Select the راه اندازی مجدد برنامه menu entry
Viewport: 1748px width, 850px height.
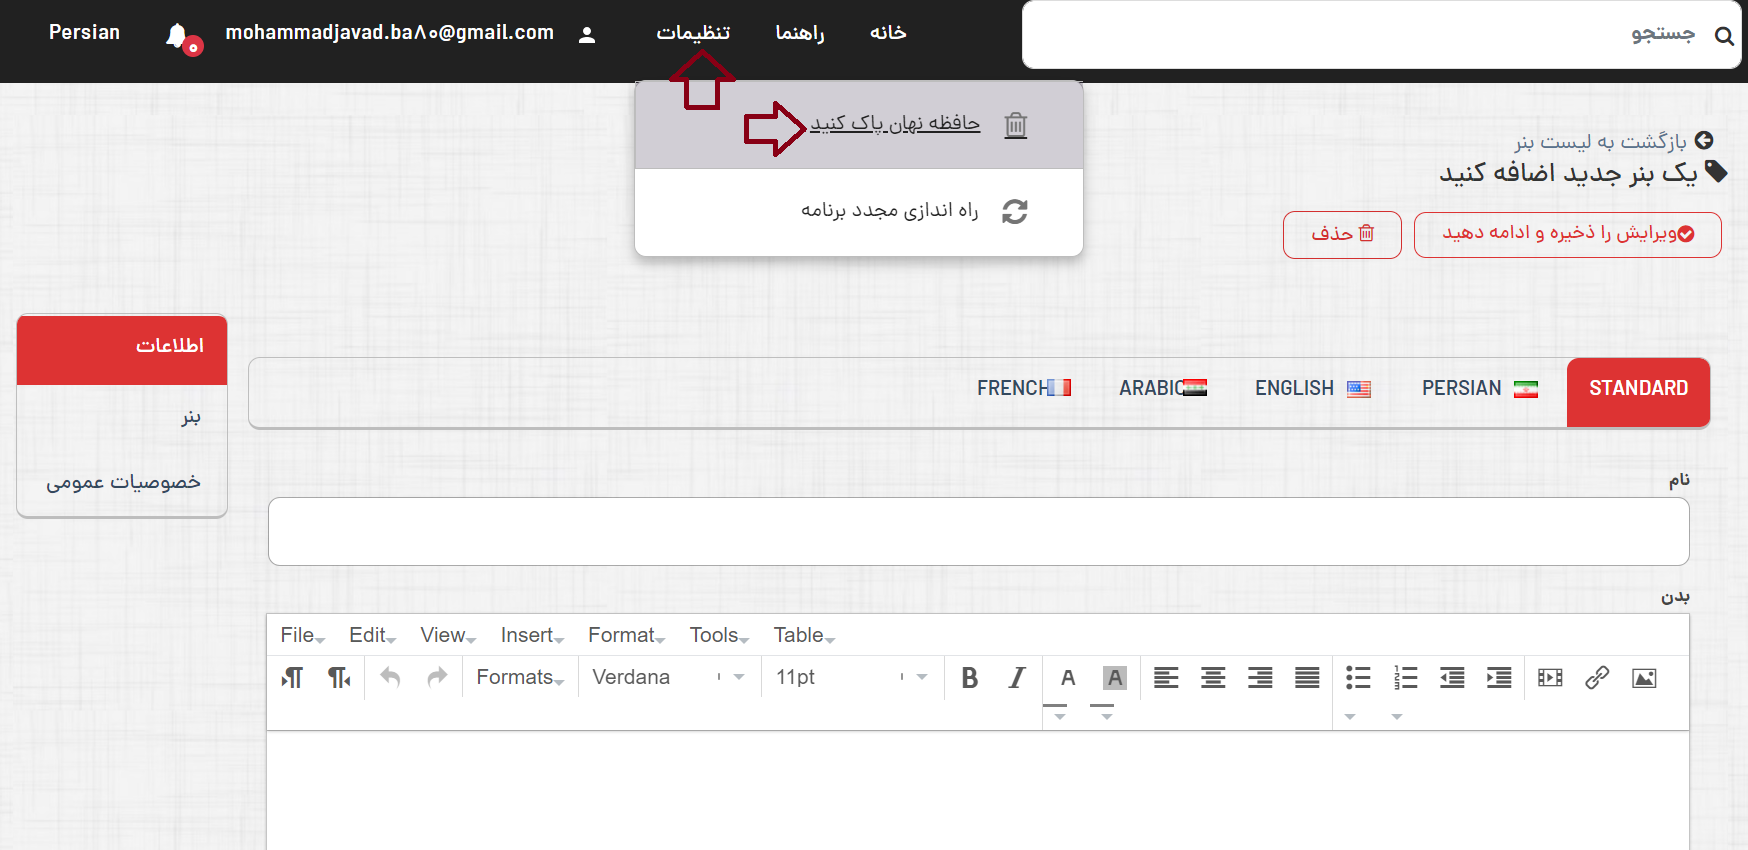pos(889,211)
